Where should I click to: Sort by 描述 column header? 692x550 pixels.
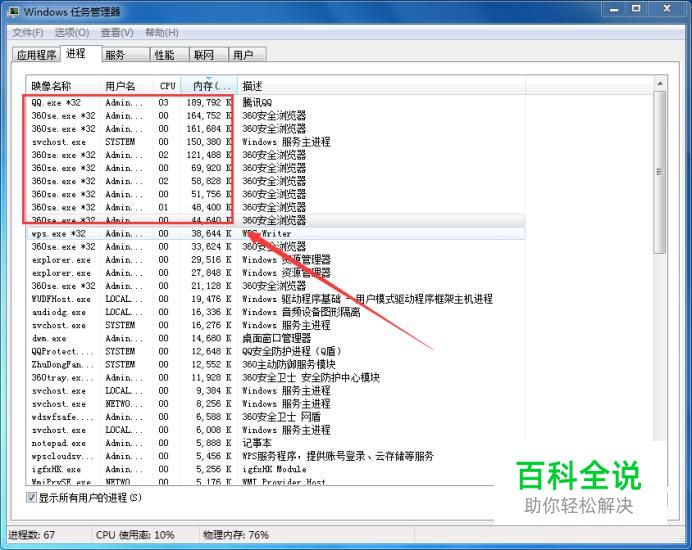click(381, 86)
